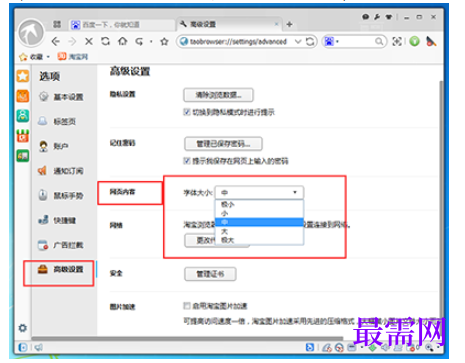
Task: Click the horizontal scrollbar at the page bottom
Action: coord(187,338)
